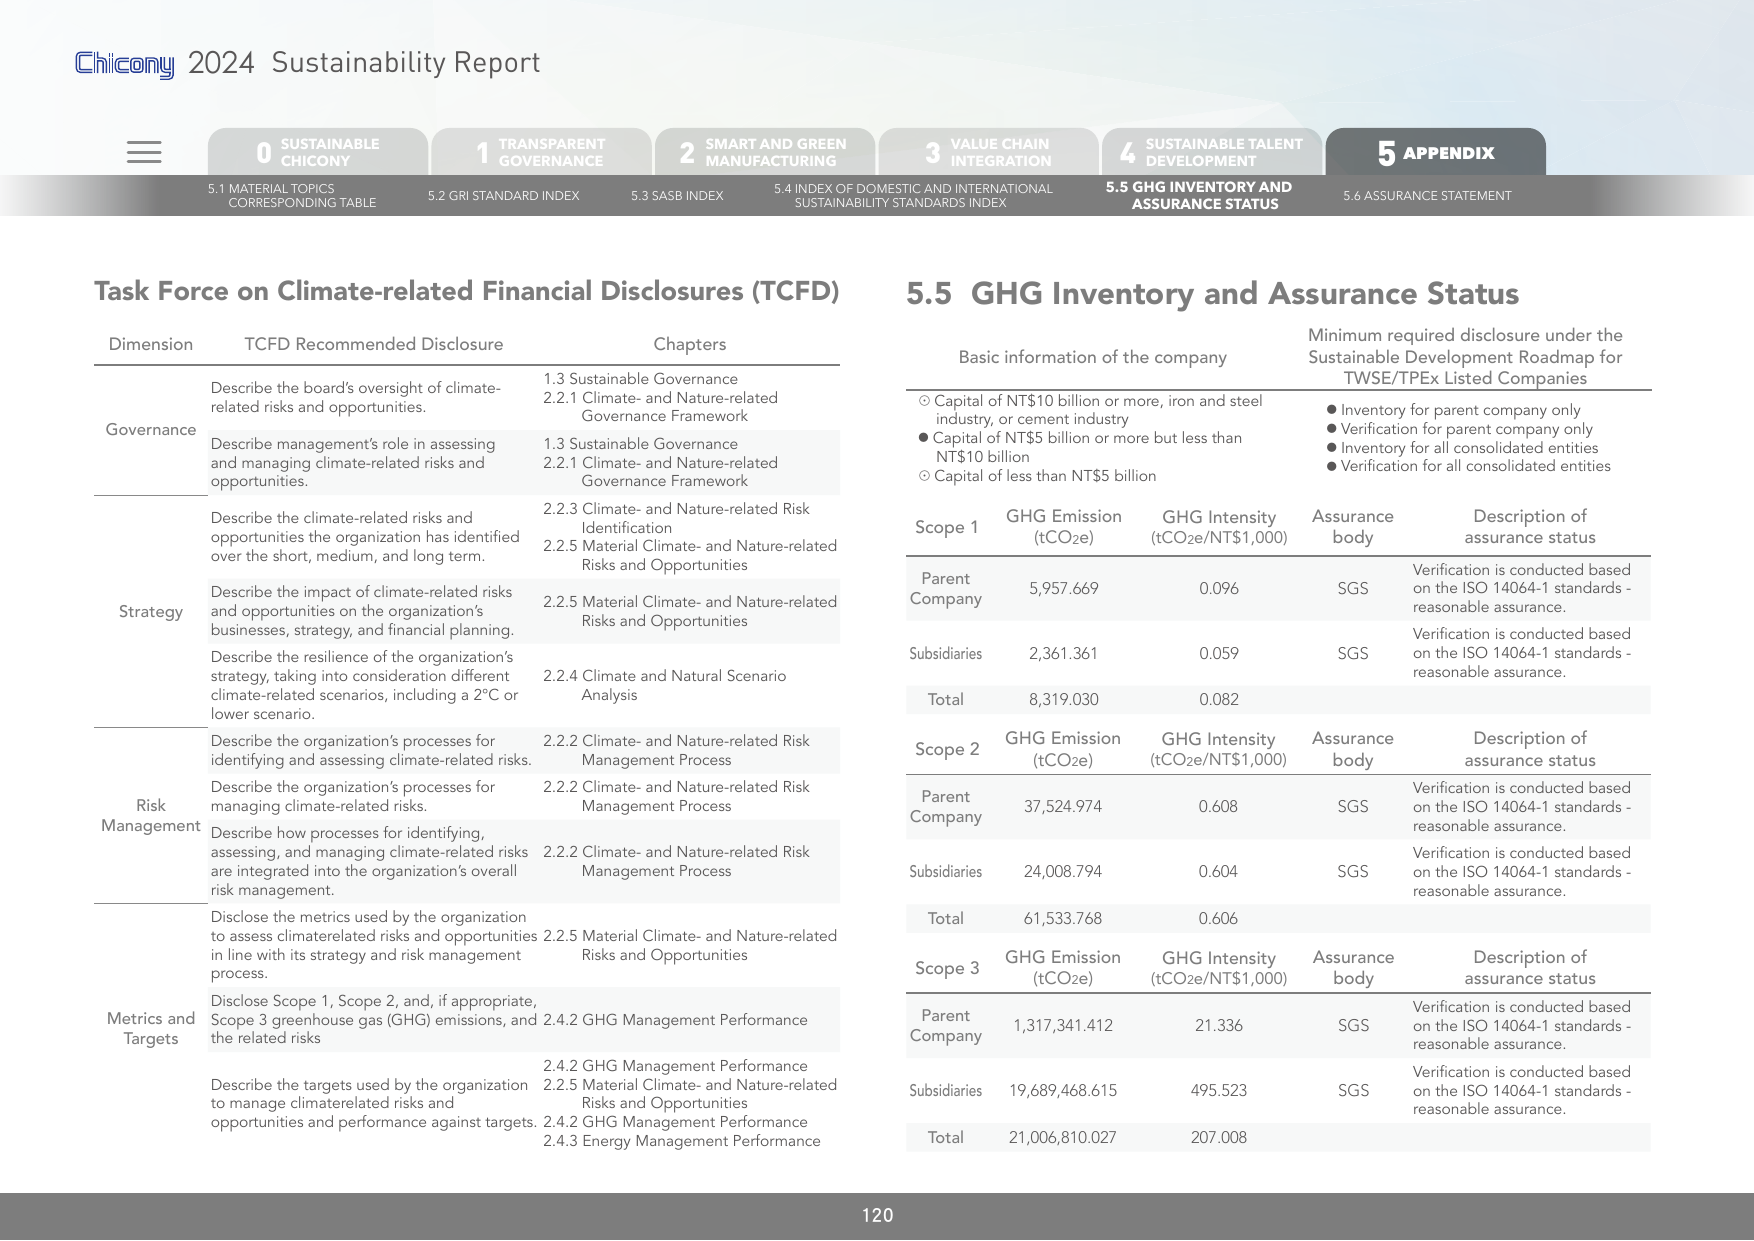
Task: Select Scope 3 total intensity 207.008
Action: point(1218,1138)
